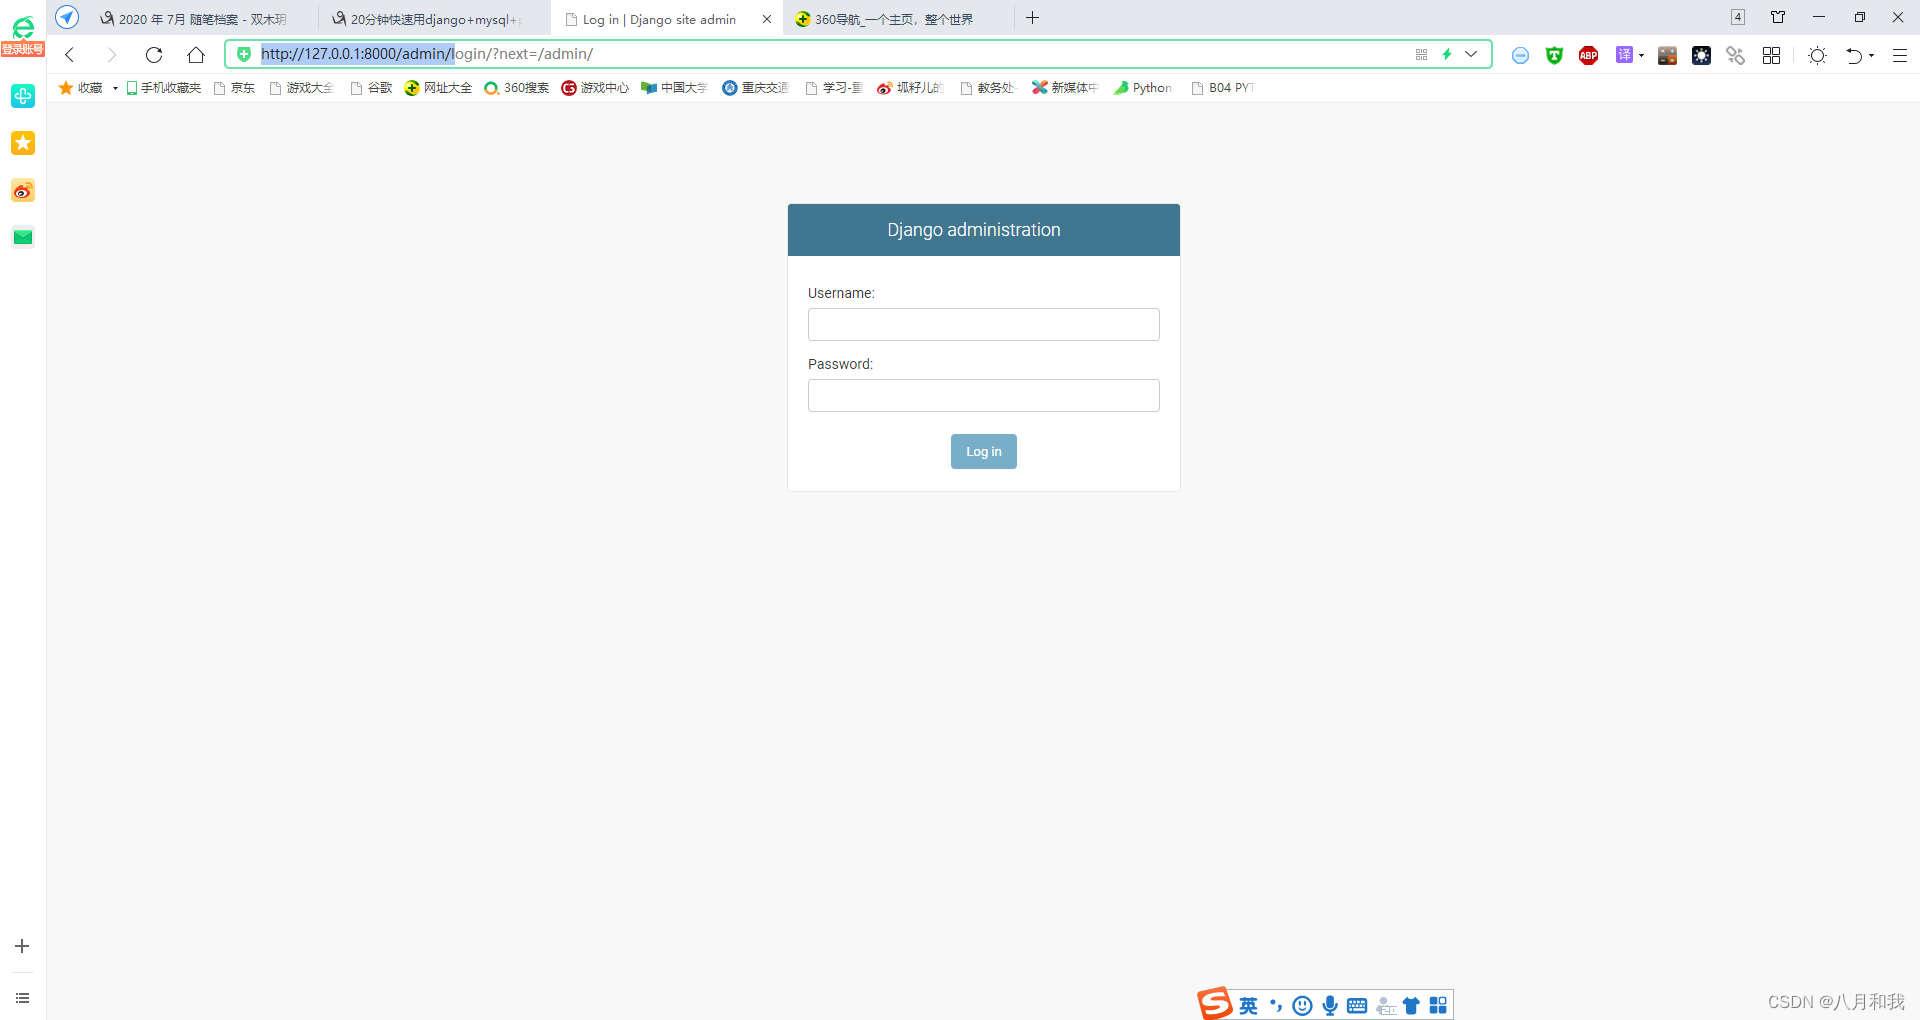Click the tab count indicator showing 4
The image size is (1920, 1020).
click(1738, 17)
